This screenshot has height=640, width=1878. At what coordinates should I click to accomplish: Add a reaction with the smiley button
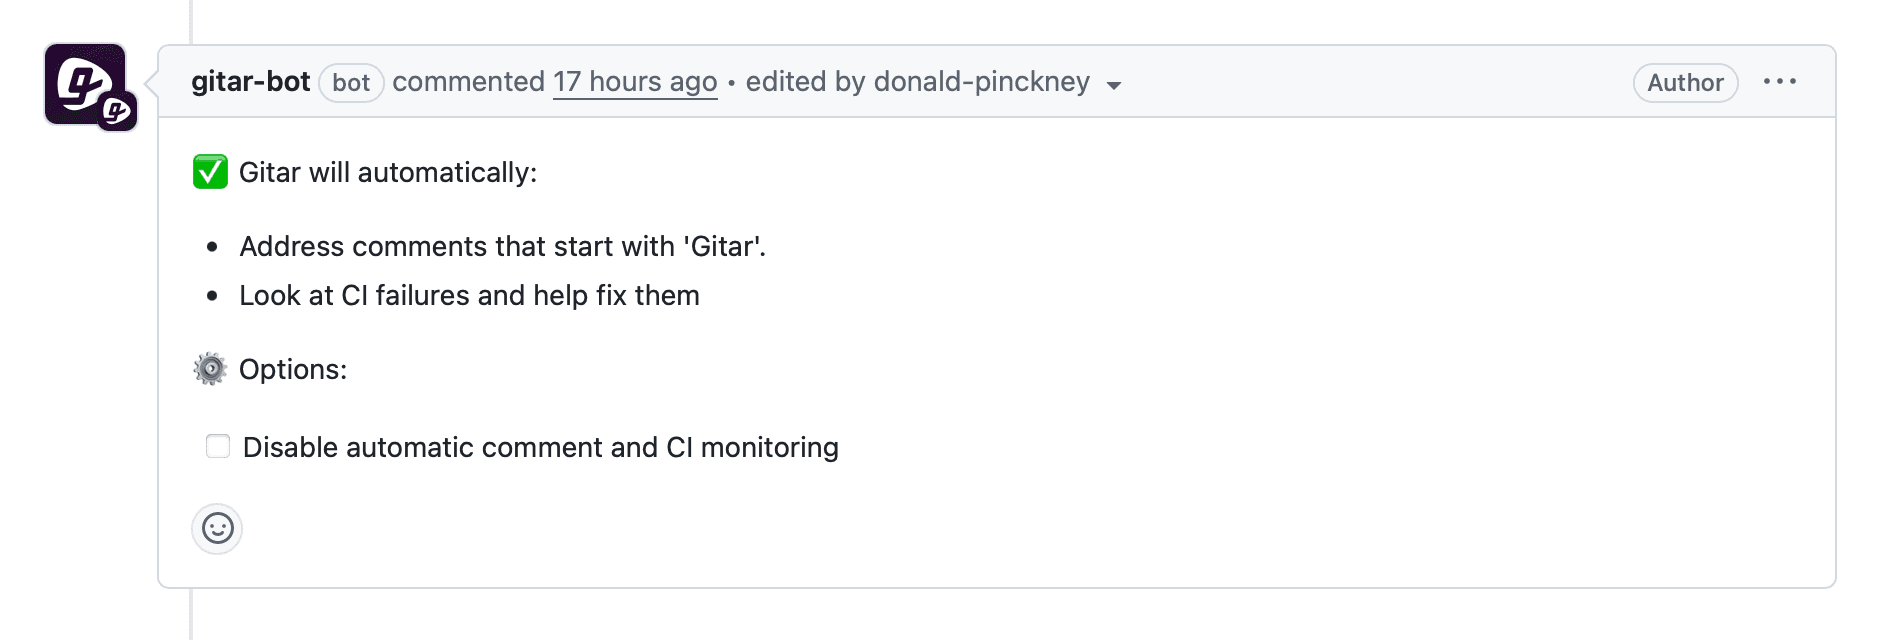pos(217,528)
